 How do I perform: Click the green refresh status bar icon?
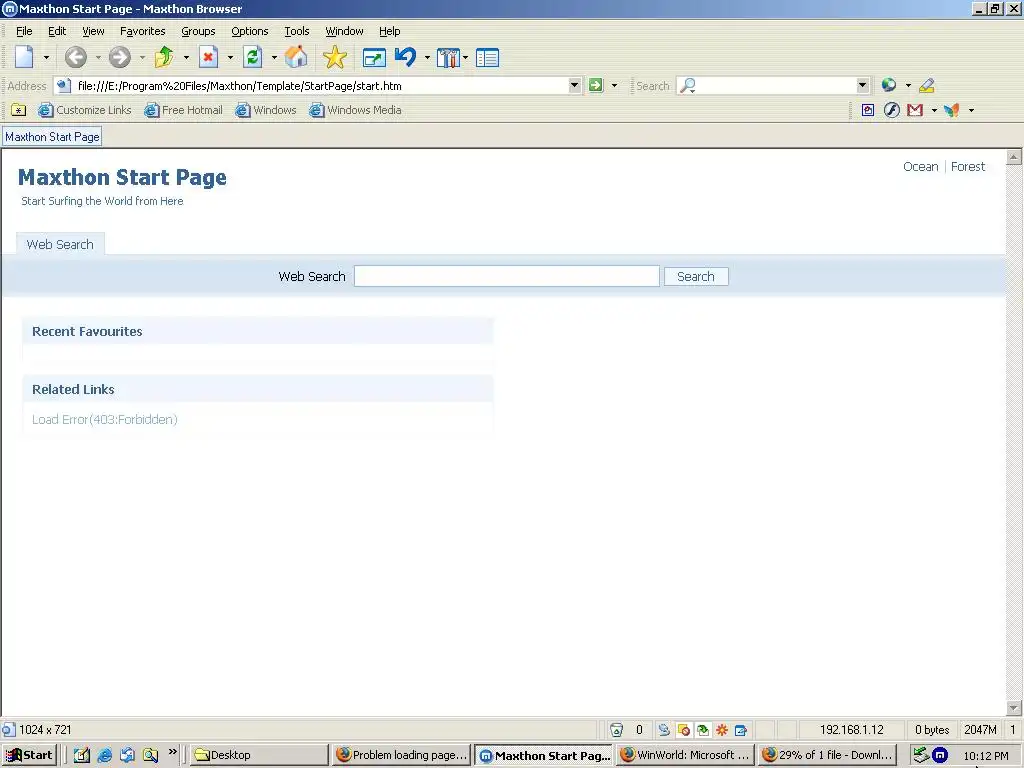(703, 730)
